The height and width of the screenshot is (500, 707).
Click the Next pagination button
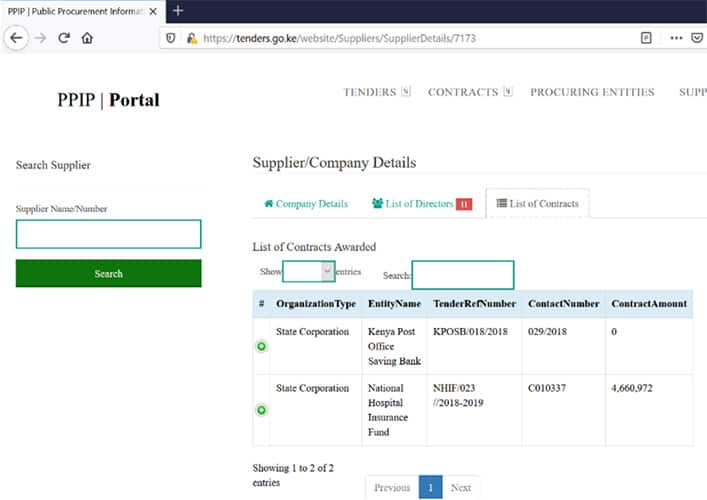460,488
